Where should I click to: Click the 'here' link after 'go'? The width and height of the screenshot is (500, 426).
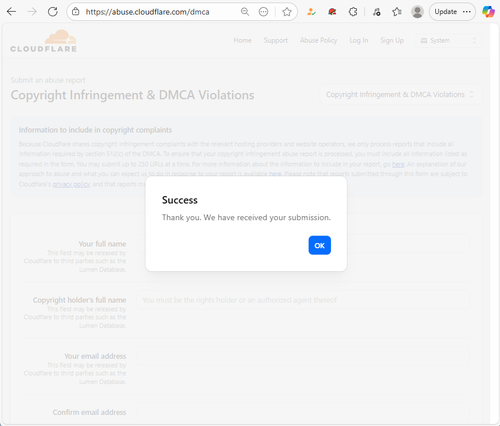click(x=398, y=164)
